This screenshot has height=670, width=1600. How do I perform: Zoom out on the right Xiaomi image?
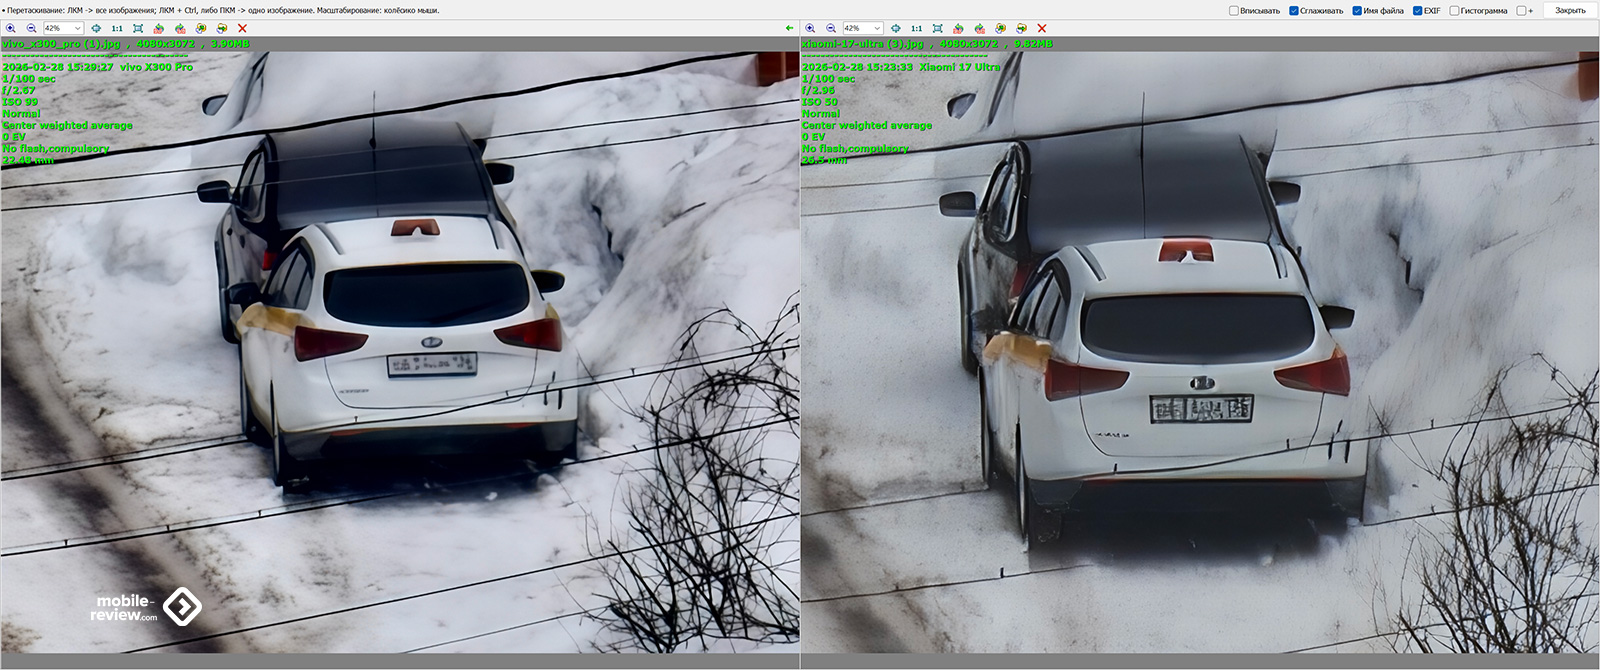(x=830, y=28)
